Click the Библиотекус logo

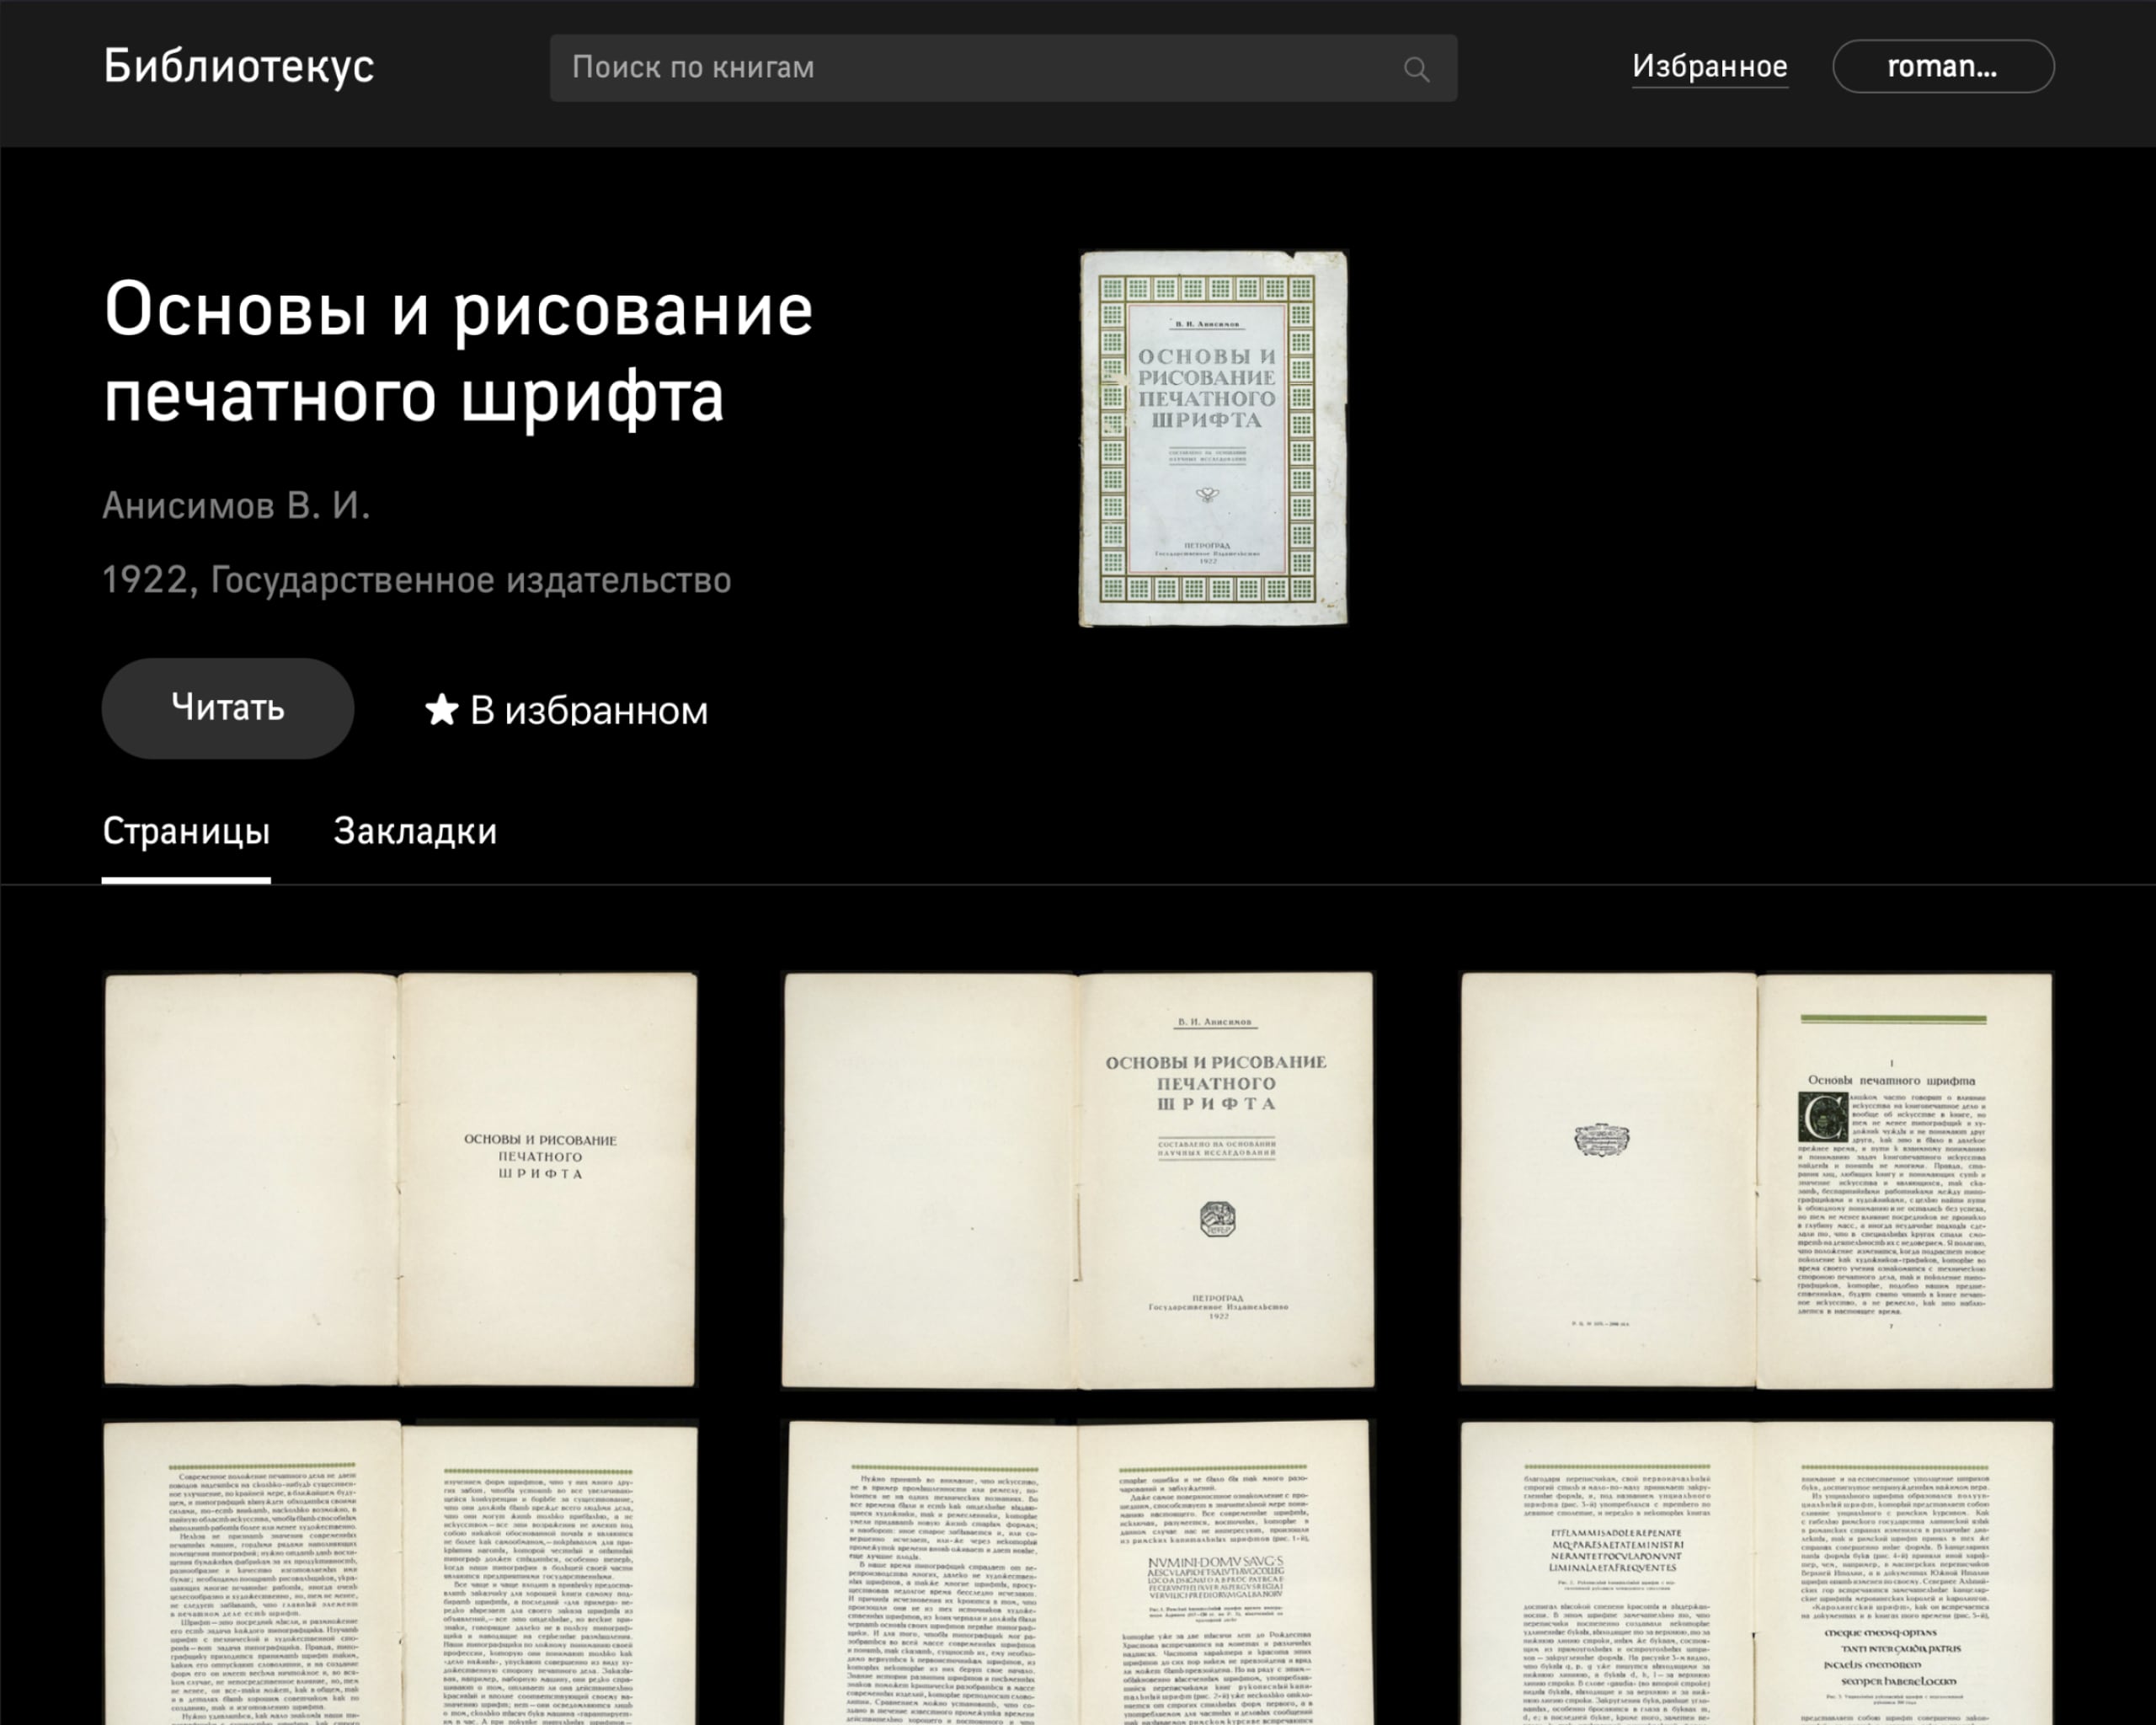point(239,66)
